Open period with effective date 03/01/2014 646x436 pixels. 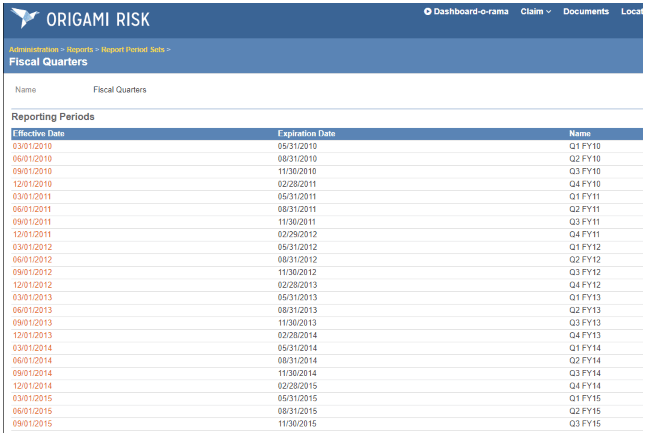pyautogui.click(x=32, y=348)
